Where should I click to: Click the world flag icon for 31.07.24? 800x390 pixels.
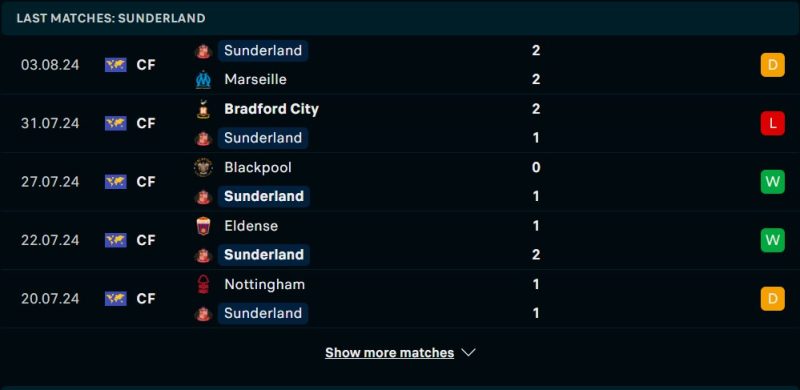coord(116,124)
